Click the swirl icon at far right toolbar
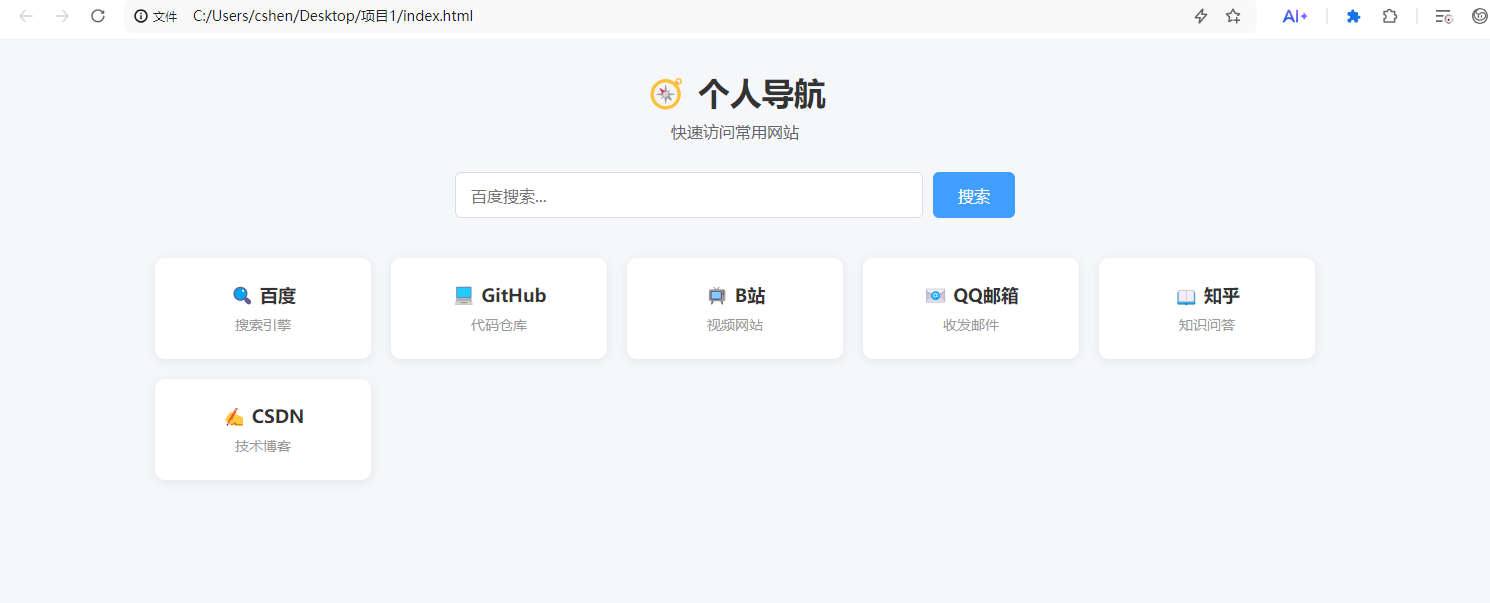The width and height of the screenshot is (1490, 603). 1479,16
